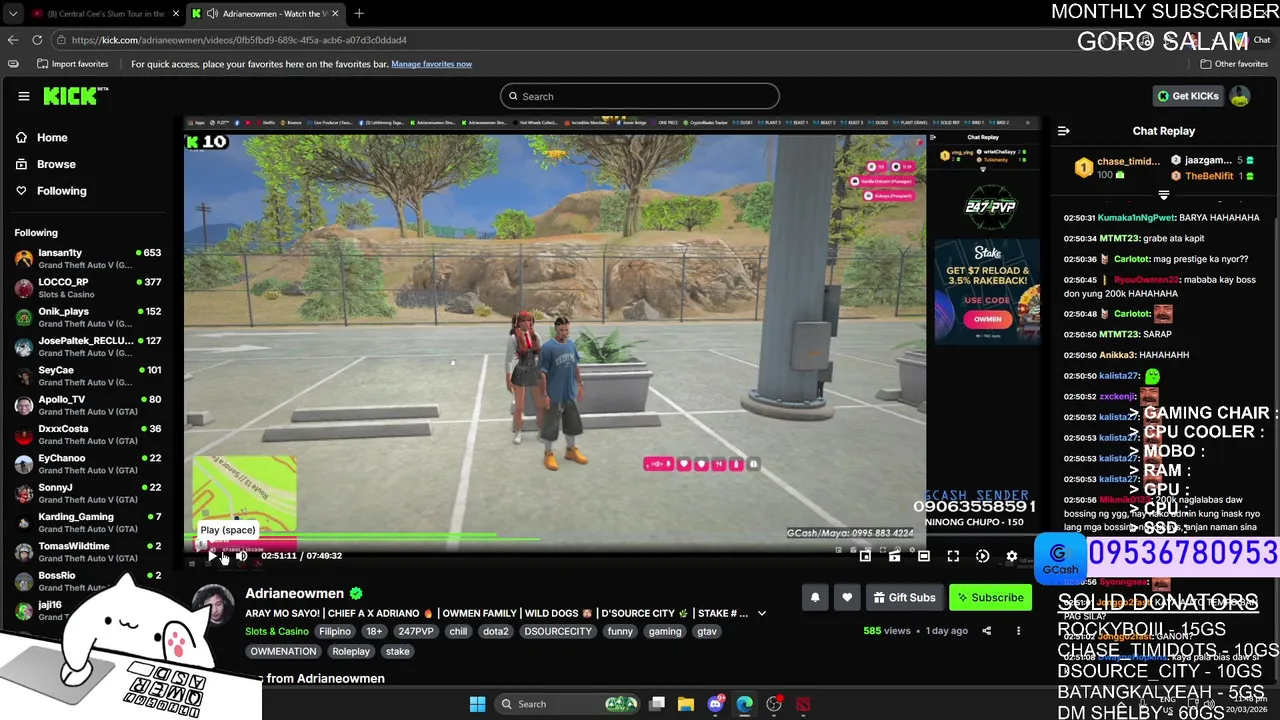Open File Explorer from the taskbar
Screen dimensions: 1280x720
[x=686, y=704]
